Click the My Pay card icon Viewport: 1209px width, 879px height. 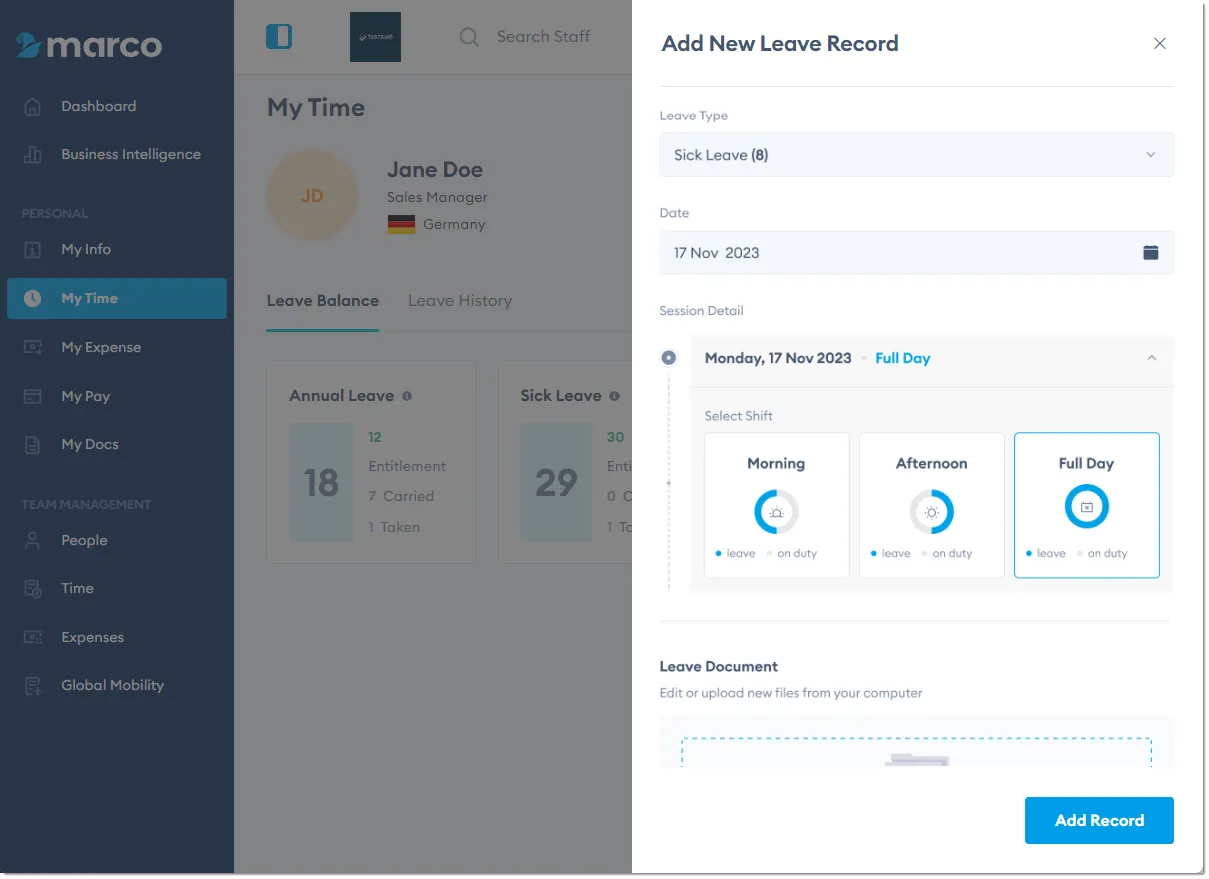(33, 396)
